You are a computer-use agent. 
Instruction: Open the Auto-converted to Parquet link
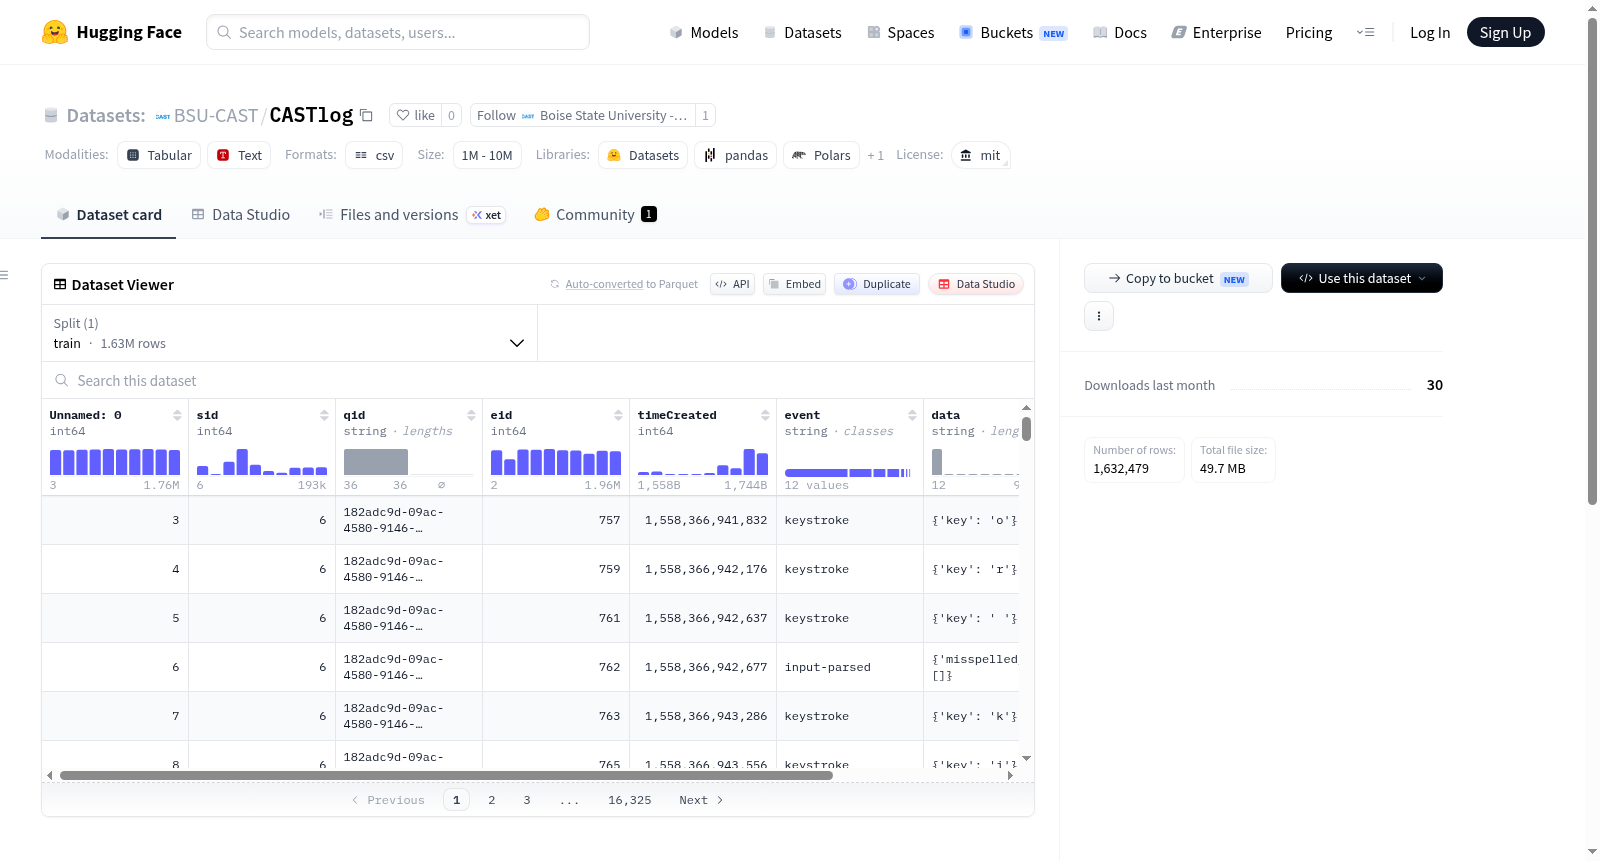631,284
